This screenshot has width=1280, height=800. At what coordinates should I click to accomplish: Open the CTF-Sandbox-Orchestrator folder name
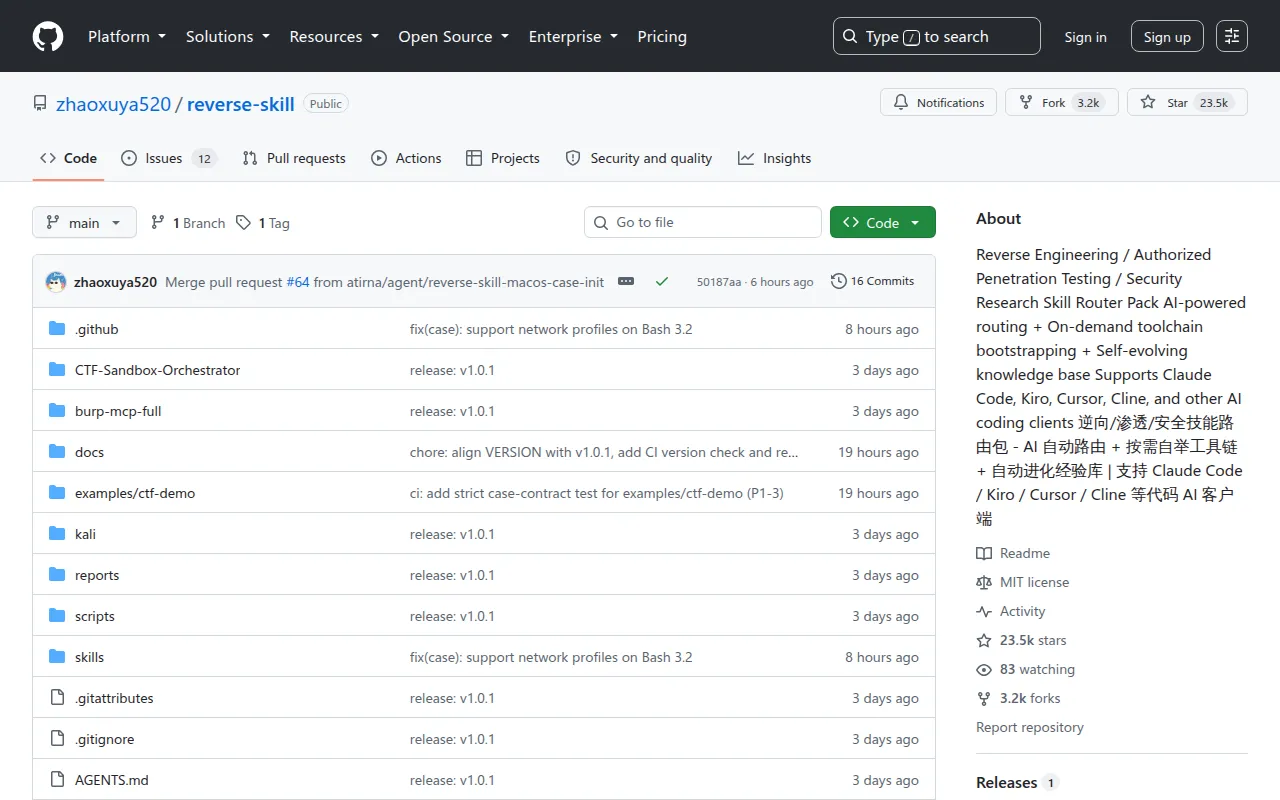158,370
